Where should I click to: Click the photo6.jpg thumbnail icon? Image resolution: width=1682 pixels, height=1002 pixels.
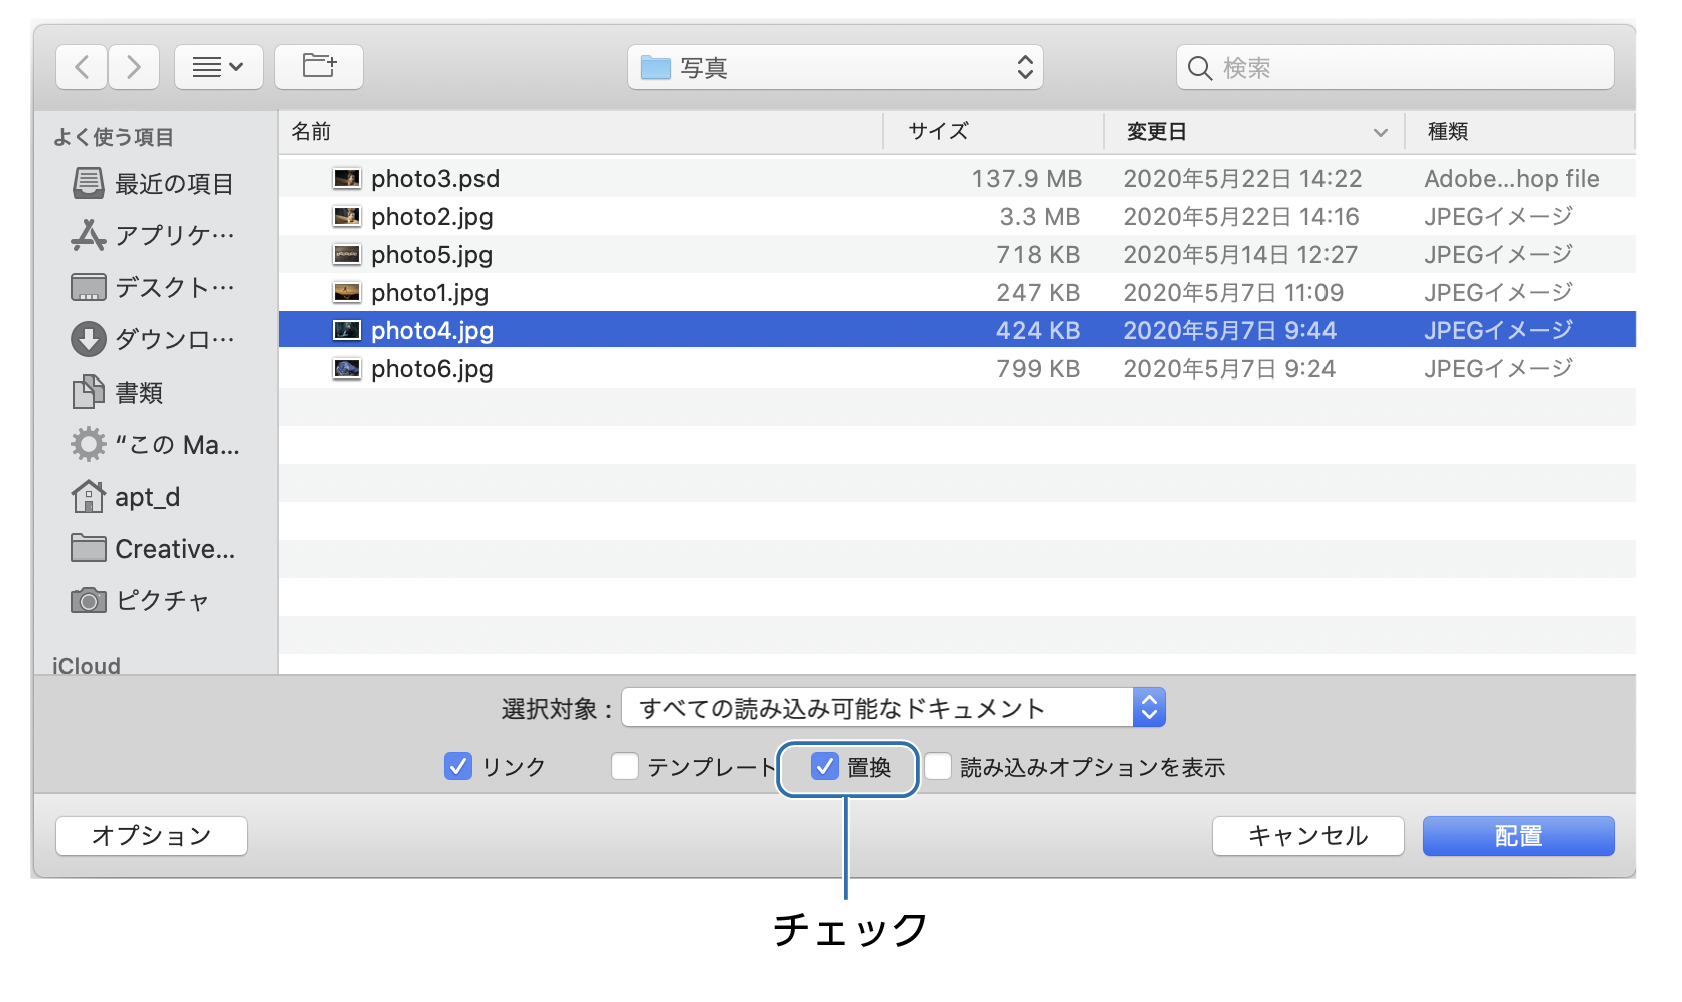click(347, 368)
